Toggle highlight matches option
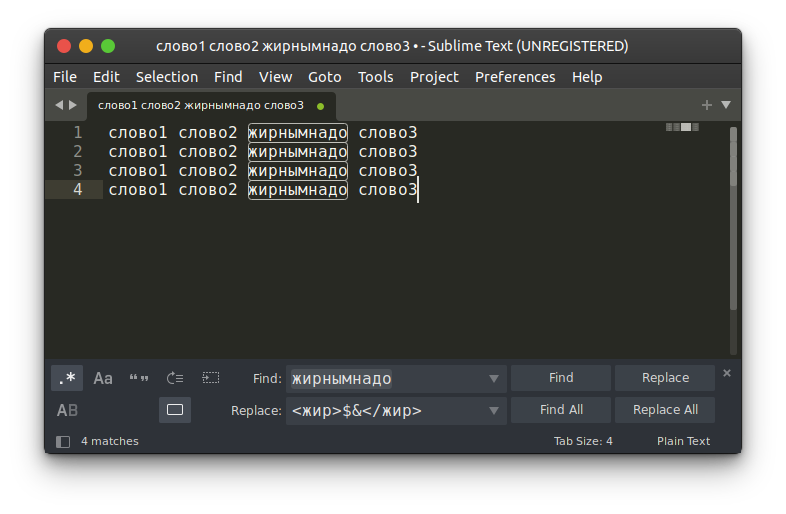 [x=175, y=410]
